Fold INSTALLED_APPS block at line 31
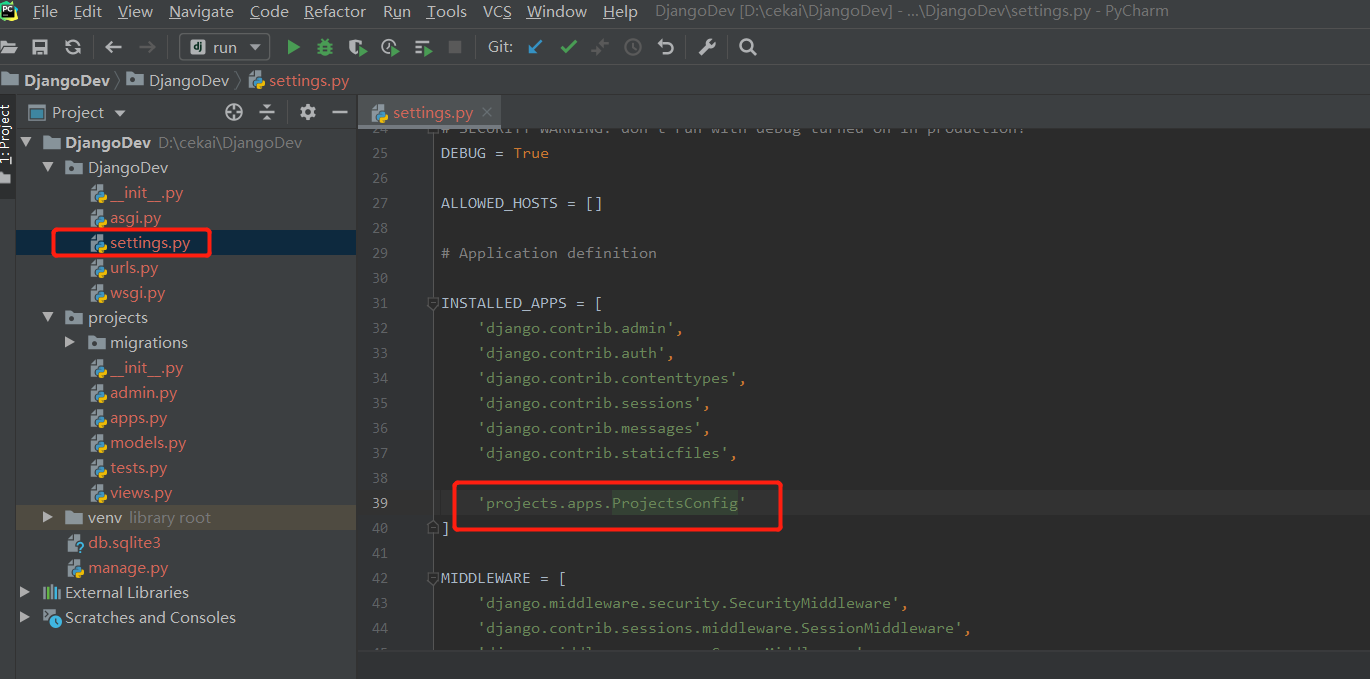This screenshot has width=1370, height=679. tap(433, 303)
